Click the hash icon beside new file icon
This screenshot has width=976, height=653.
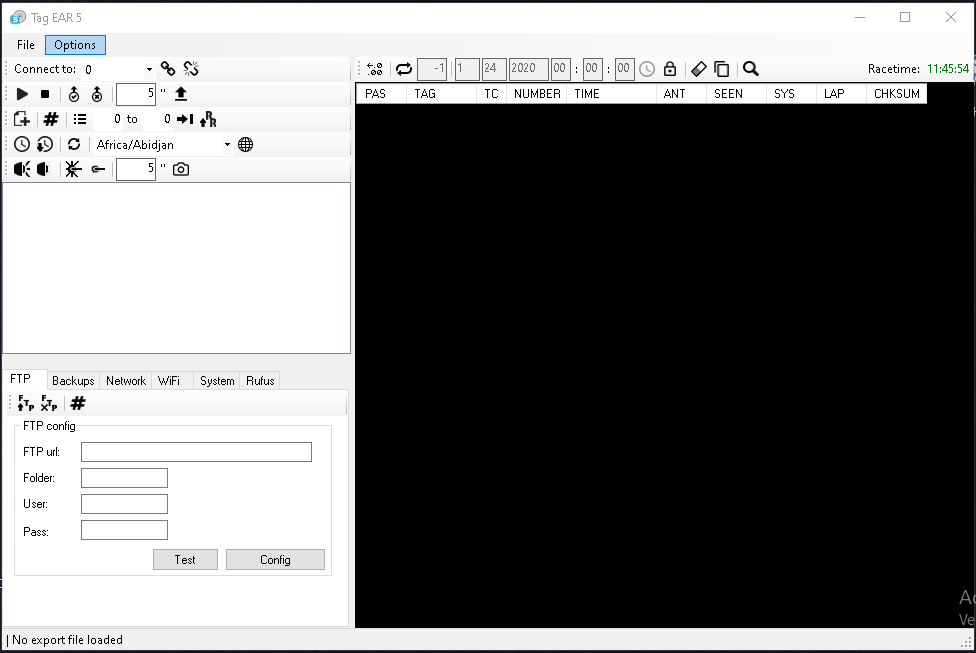(x=50, y=119)
